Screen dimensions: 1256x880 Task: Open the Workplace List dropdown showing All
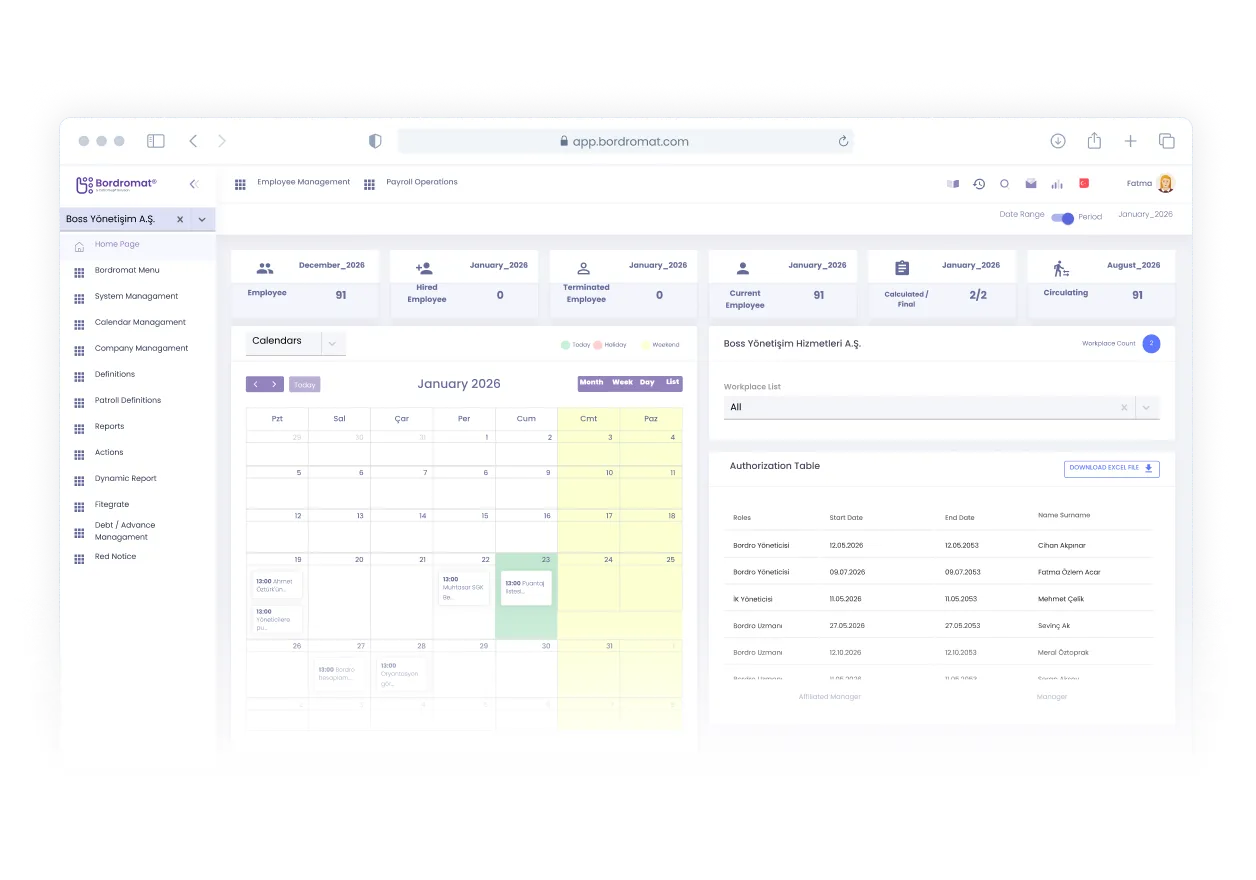pos(1146,407)
